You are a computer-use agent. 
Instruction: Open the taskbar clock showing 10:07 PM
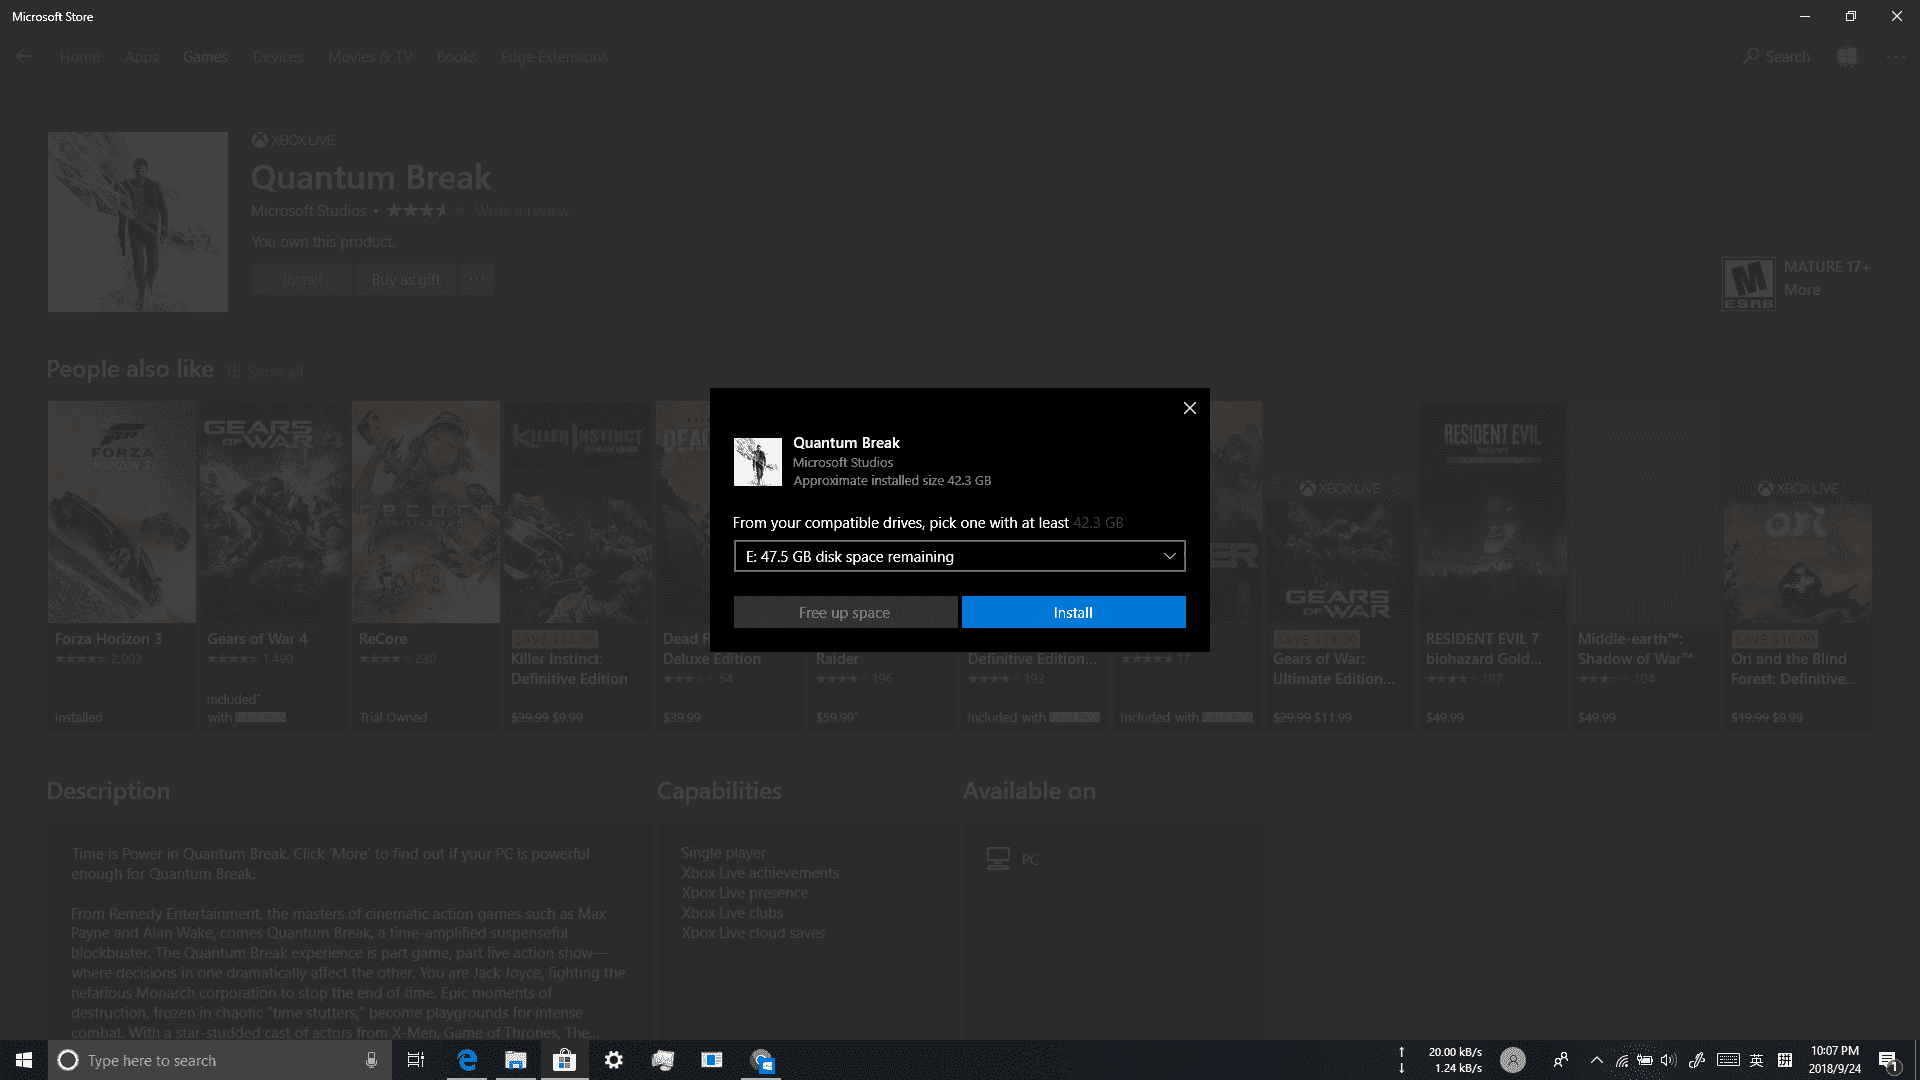(1835, 1060)
